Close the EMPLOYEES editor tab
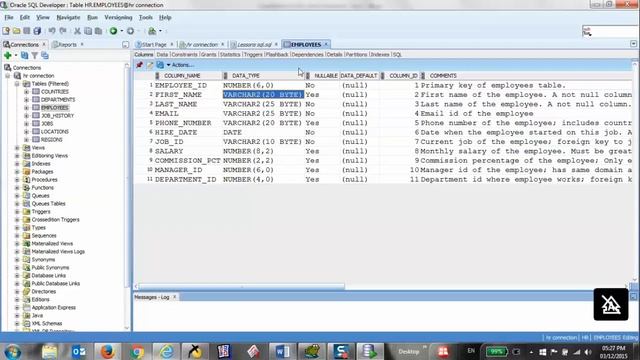The height and width of the screenshot is (360, 640). click(x=326, y=44)
